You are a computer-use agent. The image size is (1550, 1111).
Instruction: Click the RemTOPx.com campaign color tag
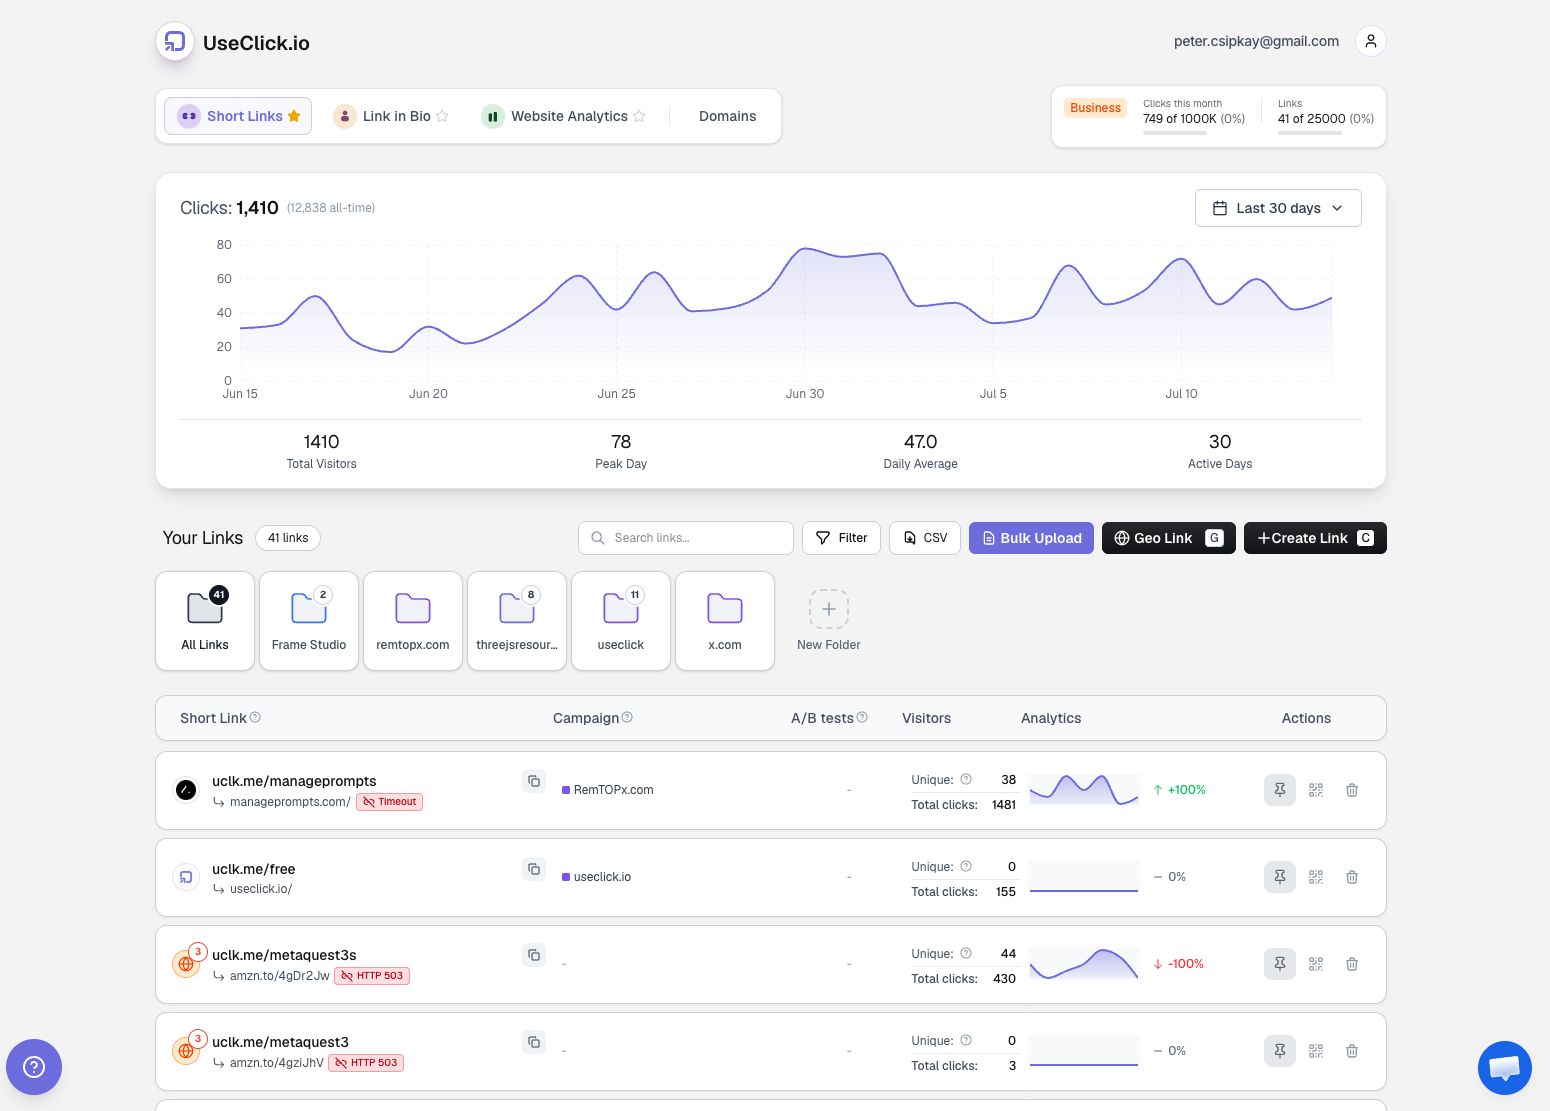point(566,790)
